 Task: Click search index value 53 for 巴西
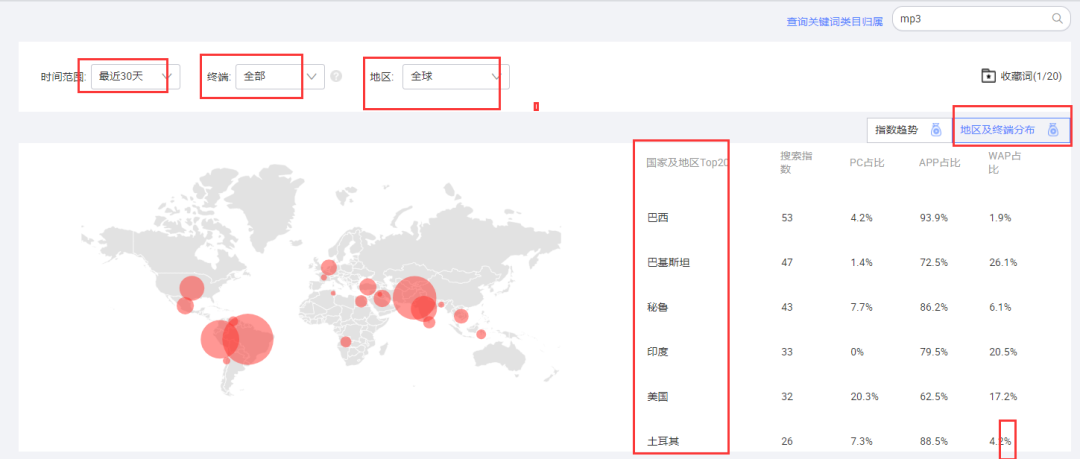(x=787, y=218)
